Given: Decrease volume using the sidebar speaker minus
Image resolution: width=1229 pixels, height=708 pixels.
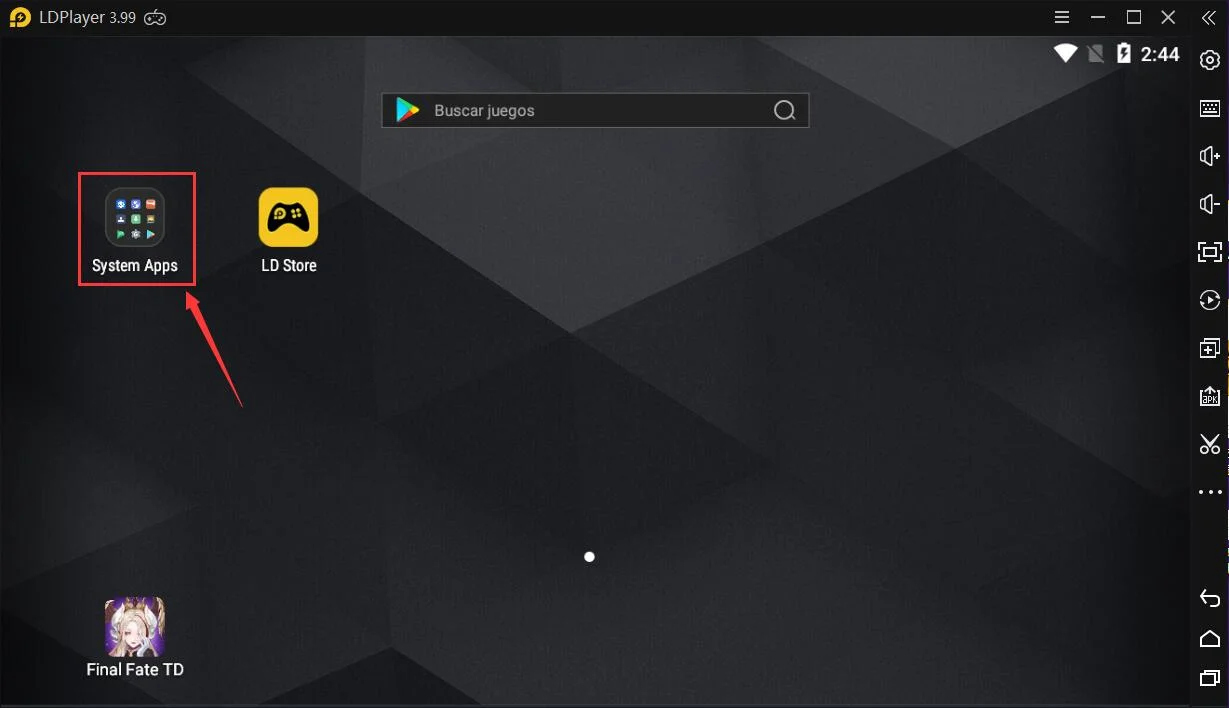Looking at the screenshot, I should click(1210, 204).
